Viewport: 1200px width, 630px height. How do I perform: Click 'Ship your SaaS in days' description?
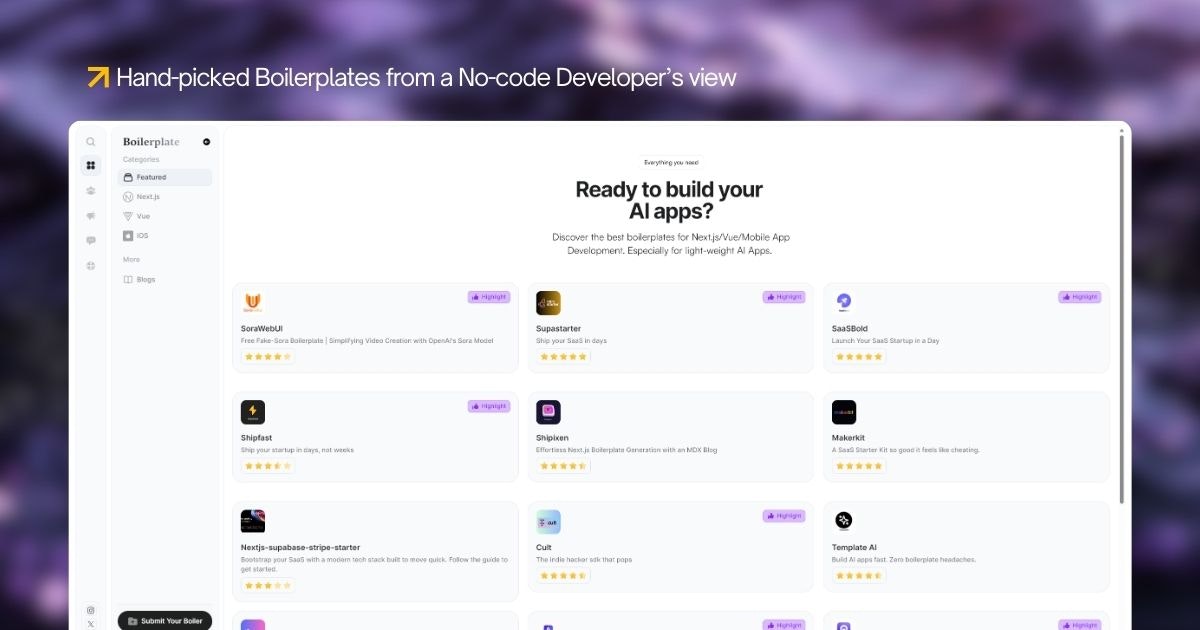click(x=571, y=341)
